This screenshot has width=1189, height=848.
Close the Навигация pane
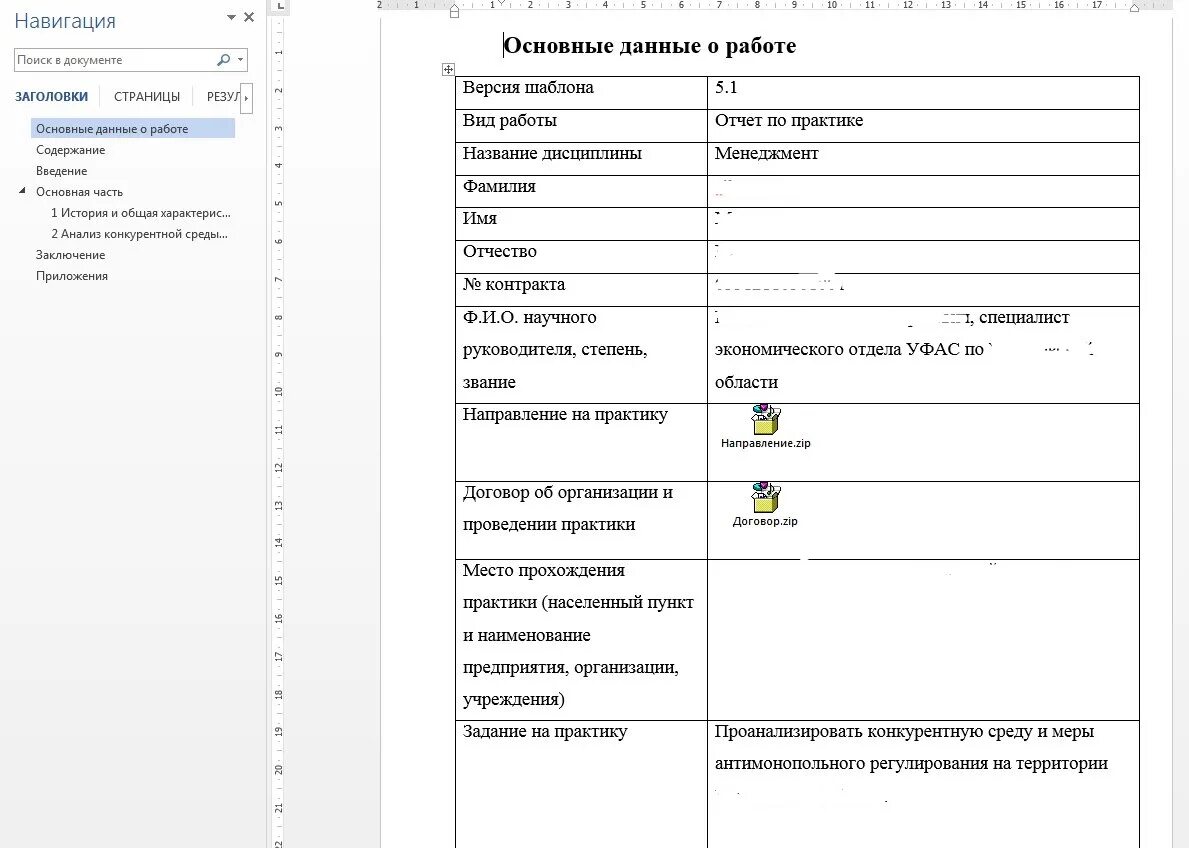[248, 17]
